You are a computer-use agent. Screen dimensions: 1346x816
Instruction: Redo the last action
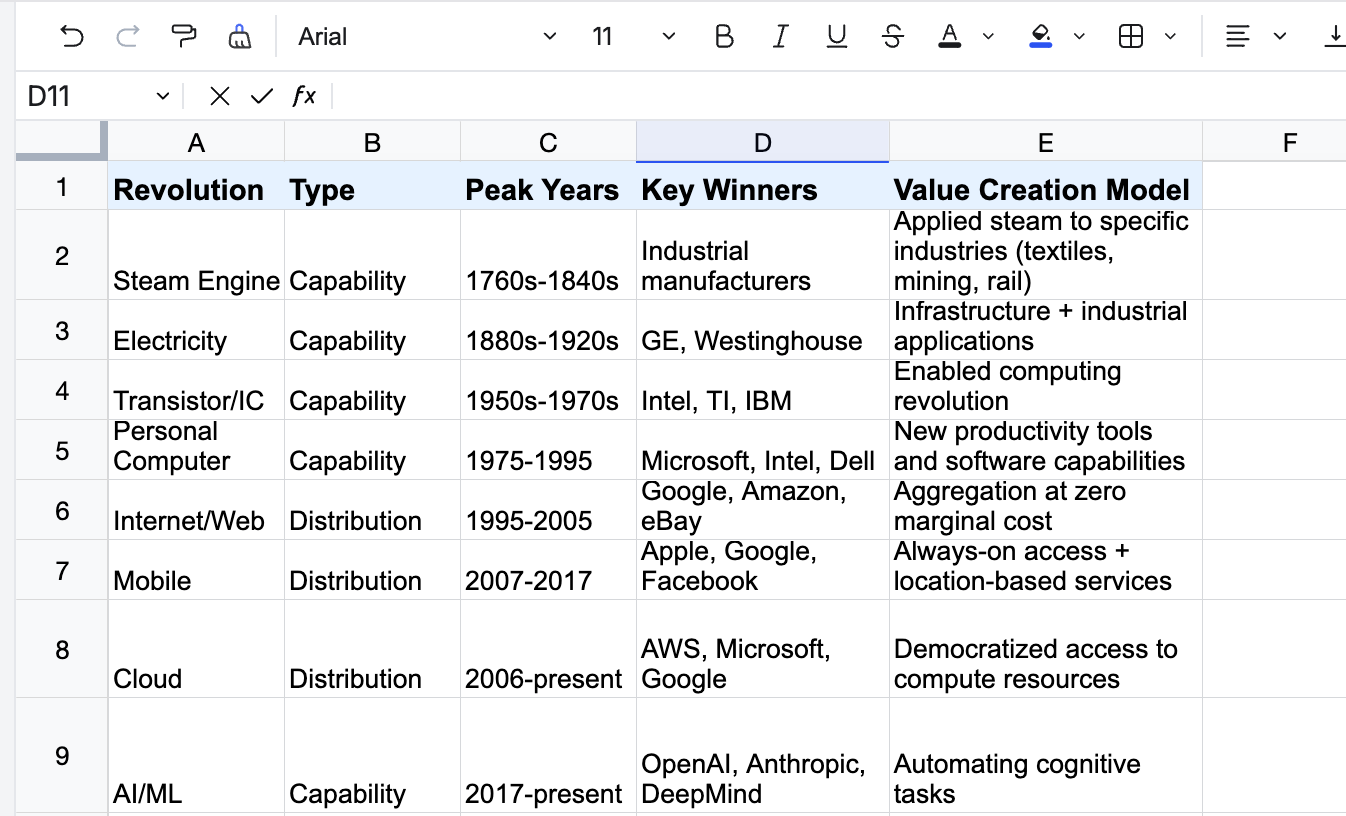point(128,37)
